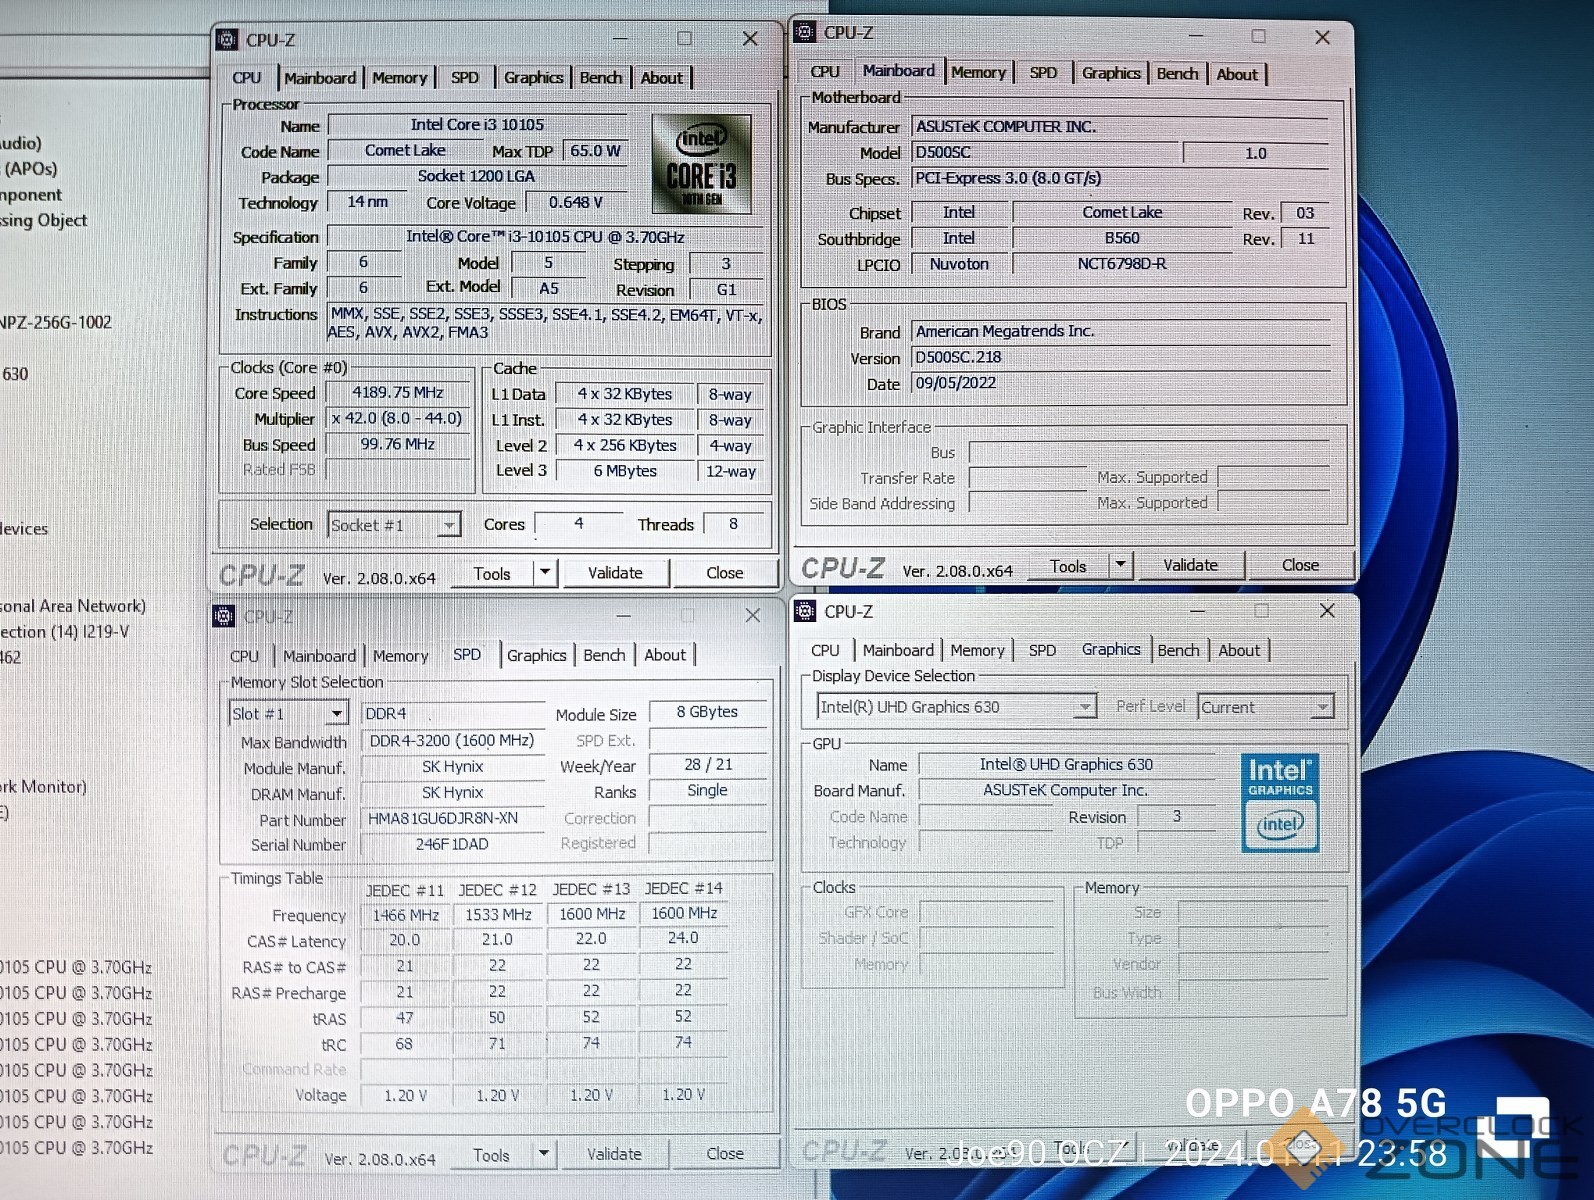Open the Bench tab in the Mainboard window
The image size is (1594, 1200).
(x=1177, y=73)
